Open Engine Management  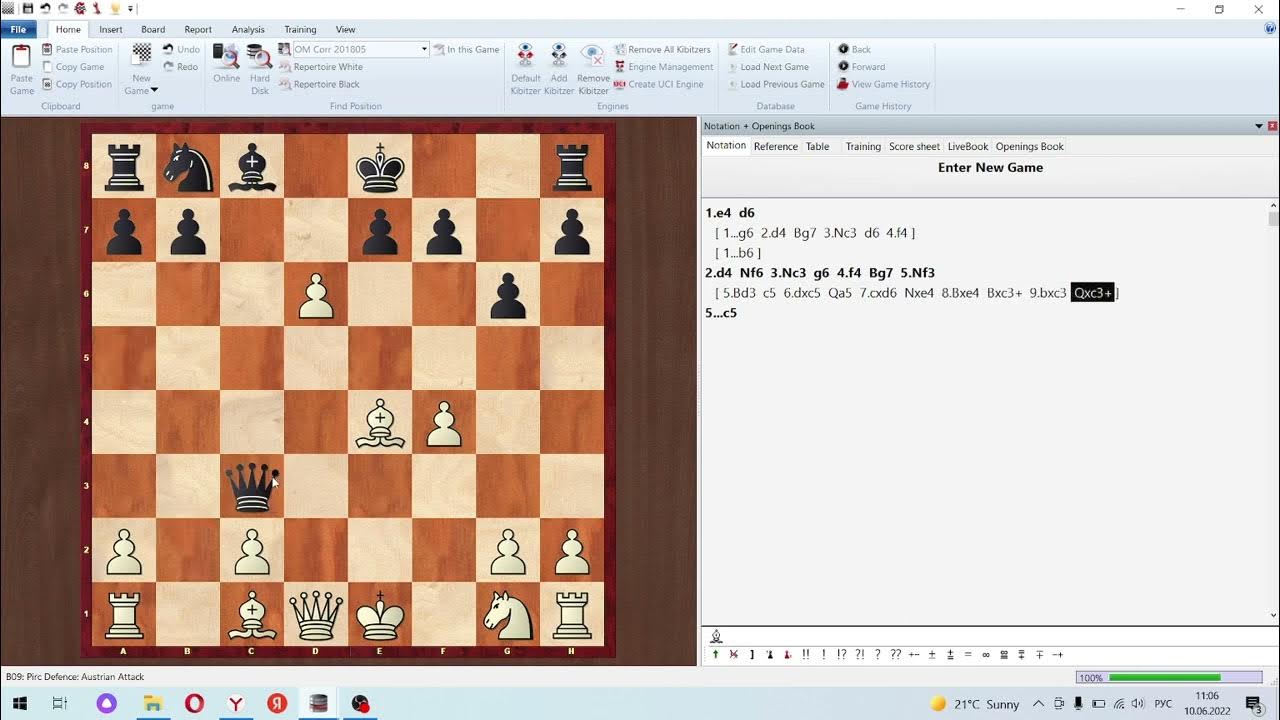point(663,67)
